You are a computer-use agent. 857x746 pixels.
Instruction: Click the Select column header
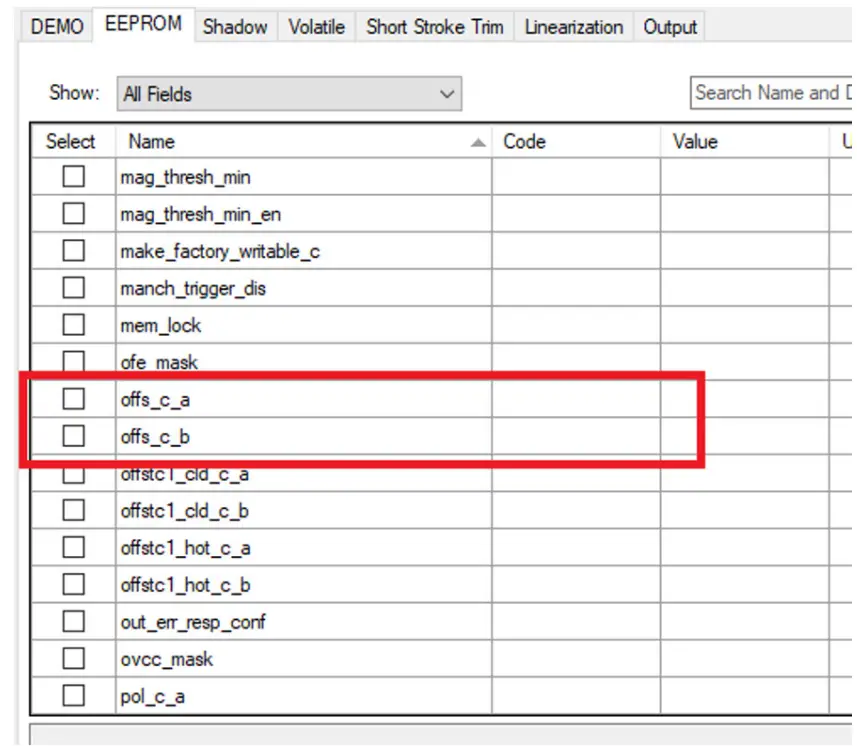pyautogui.click(x=71, y=142)
